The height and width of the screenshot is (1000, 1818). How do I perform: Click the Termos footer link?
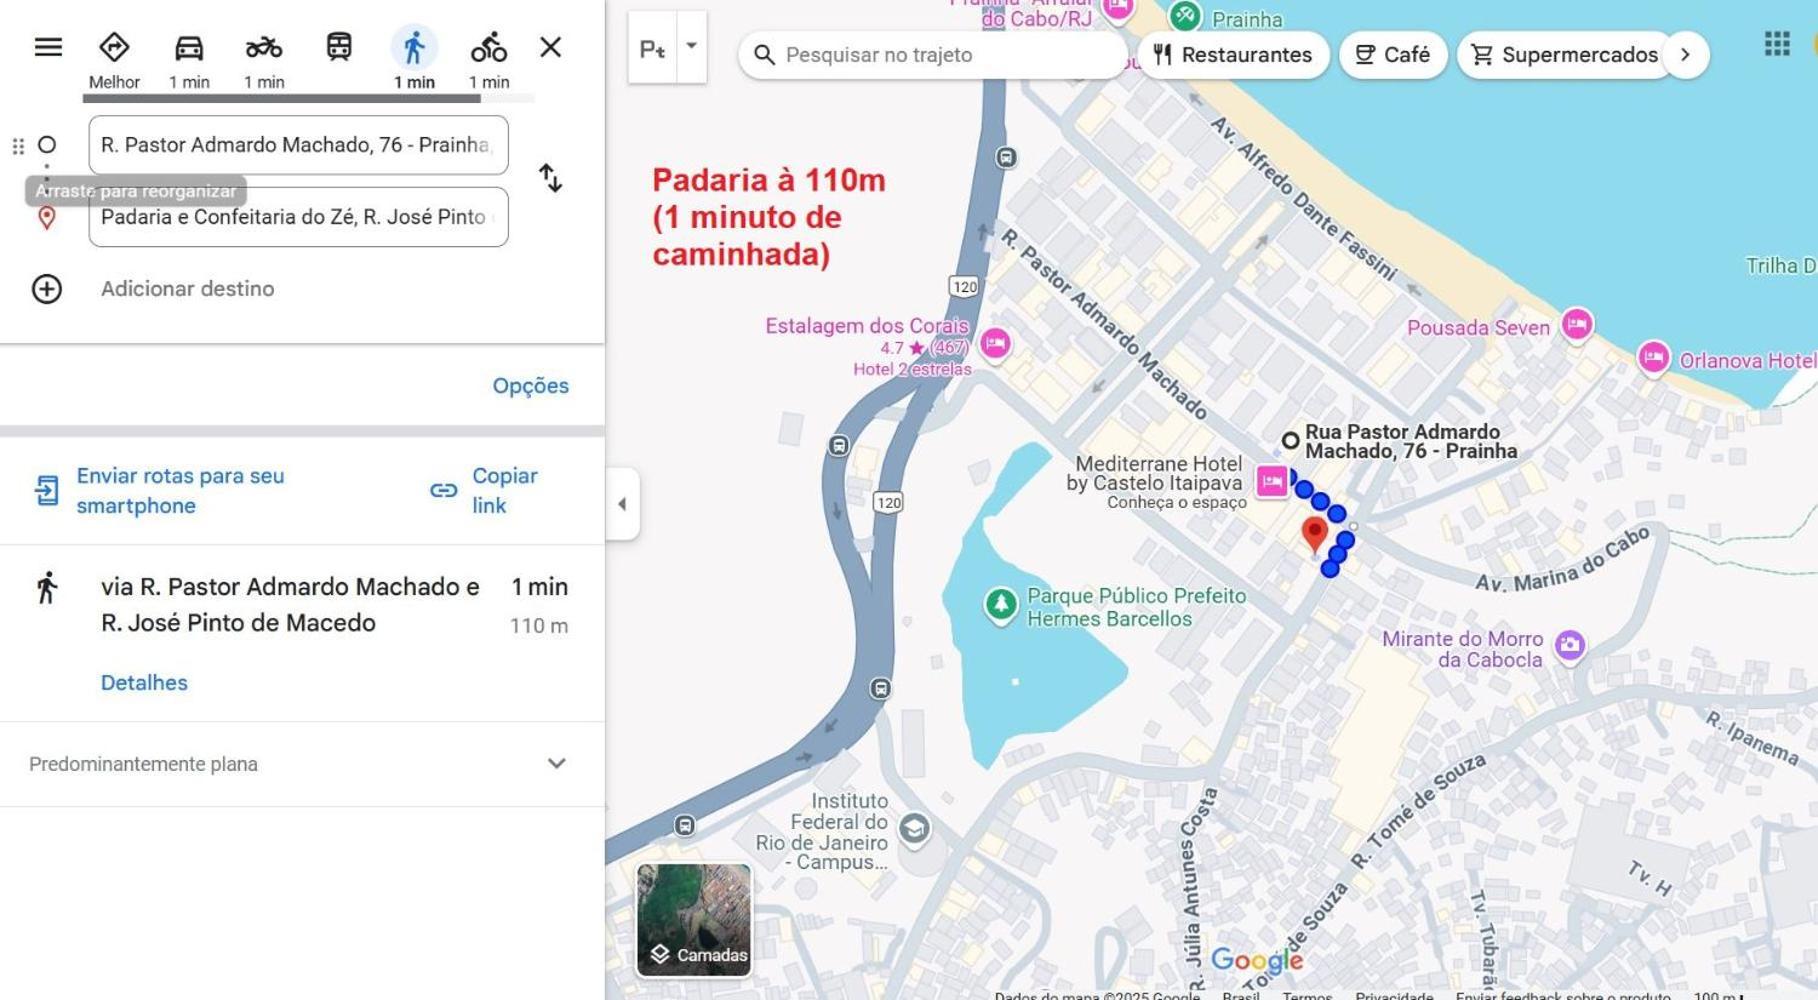1307,995
